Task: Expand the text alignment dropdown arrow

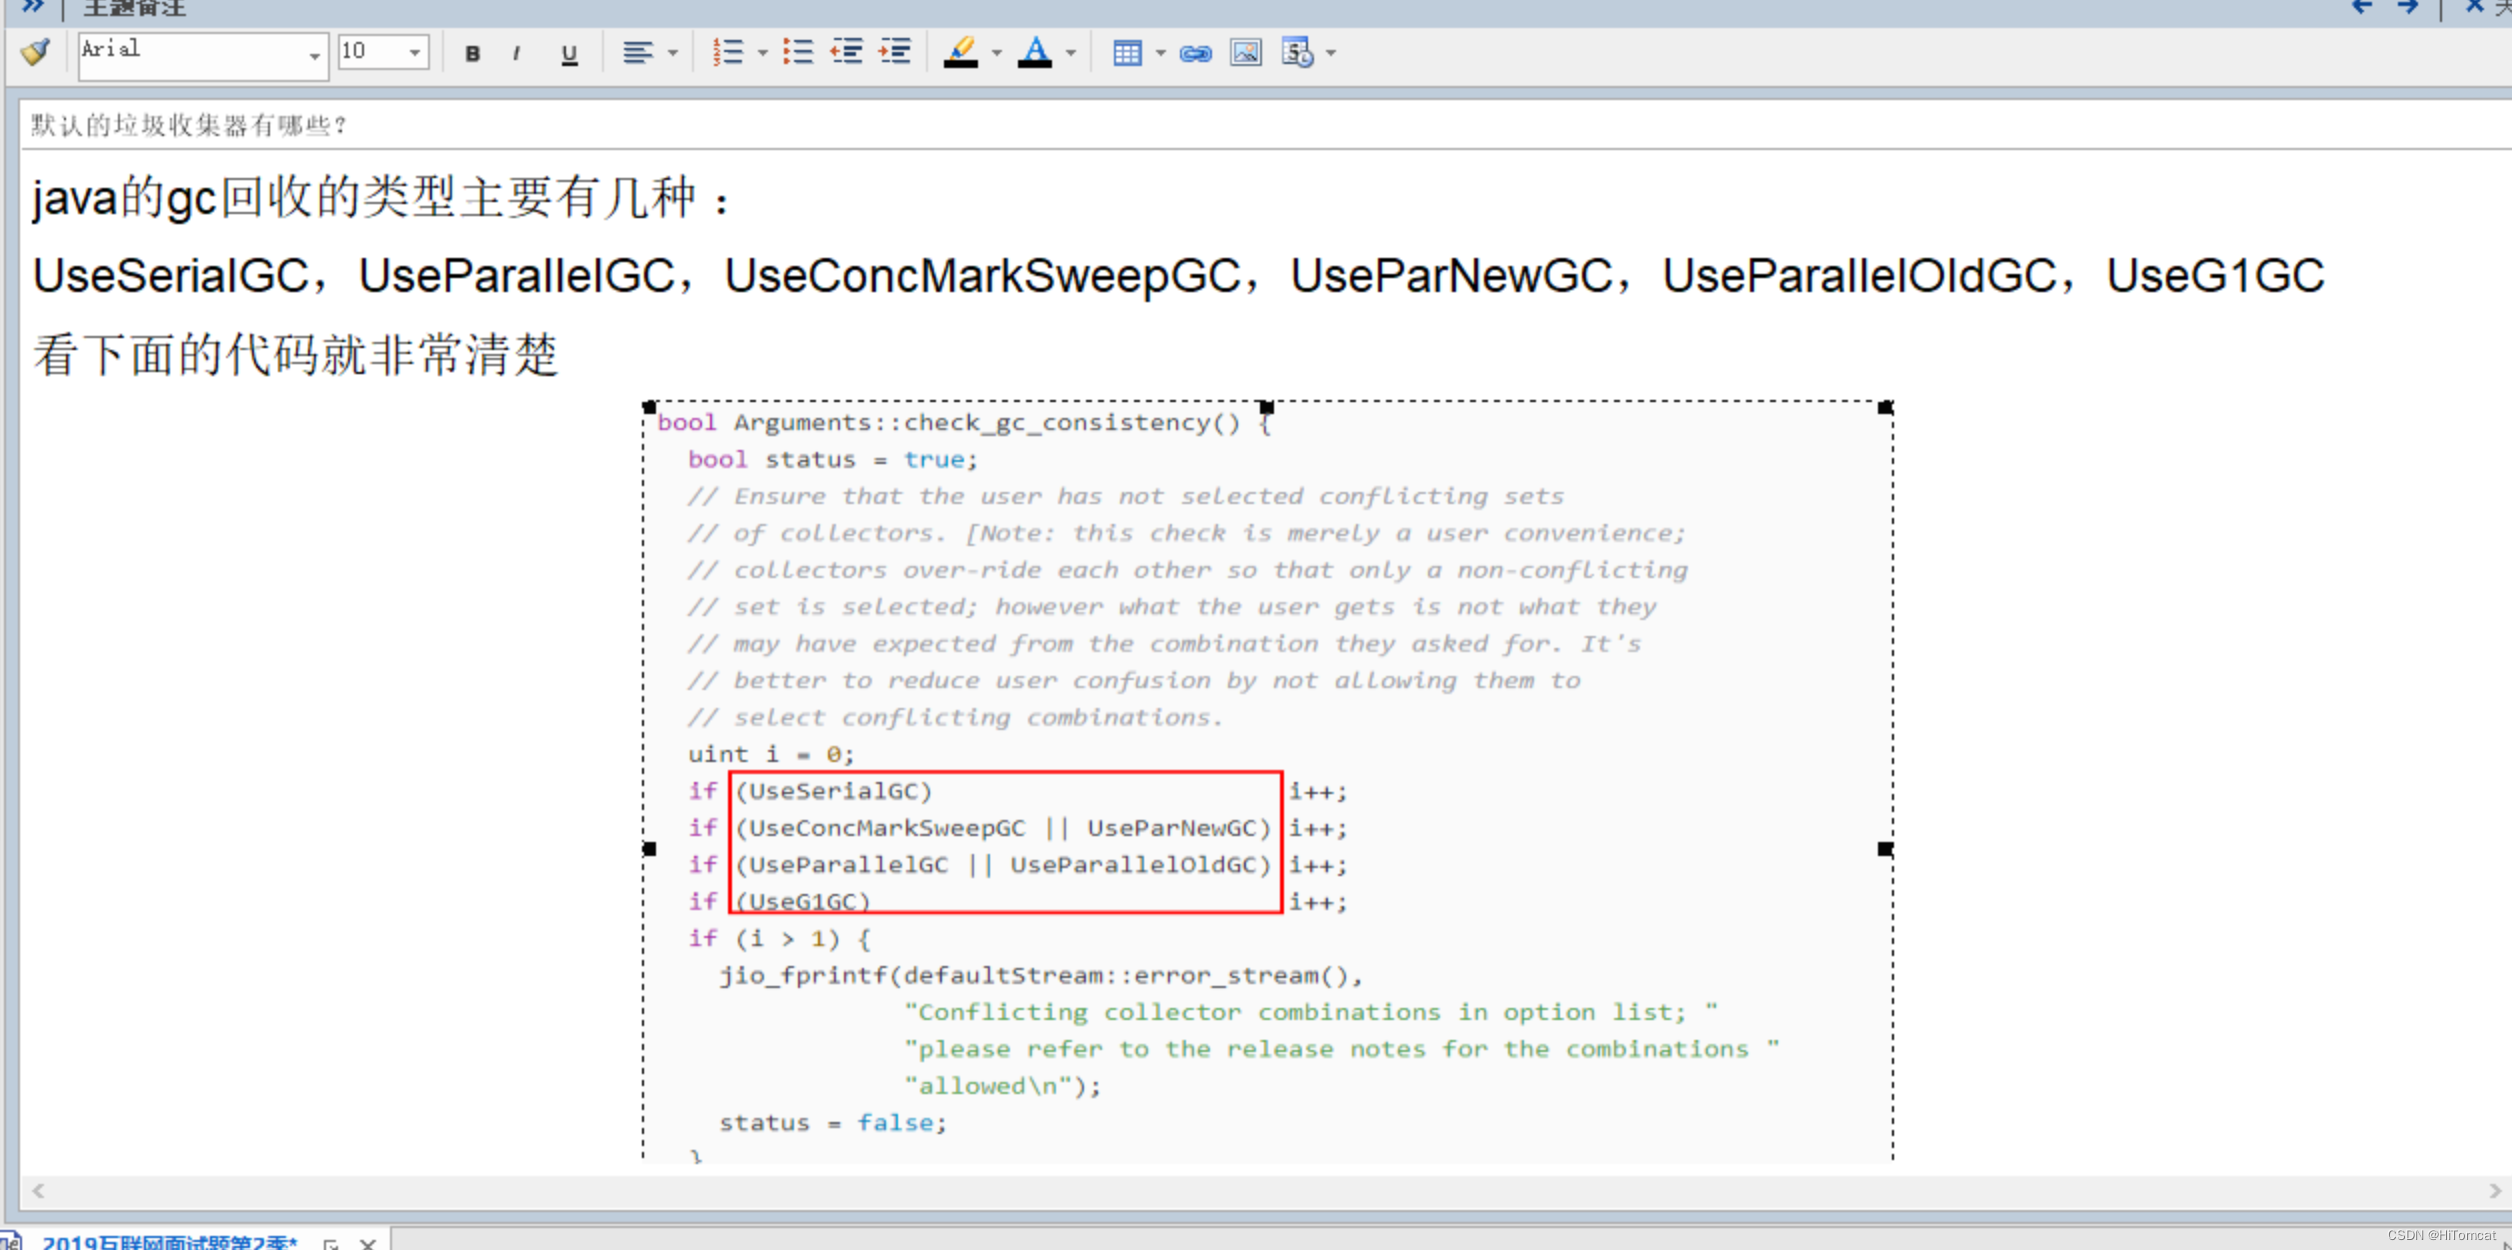Action: click(x=672, y=53)
